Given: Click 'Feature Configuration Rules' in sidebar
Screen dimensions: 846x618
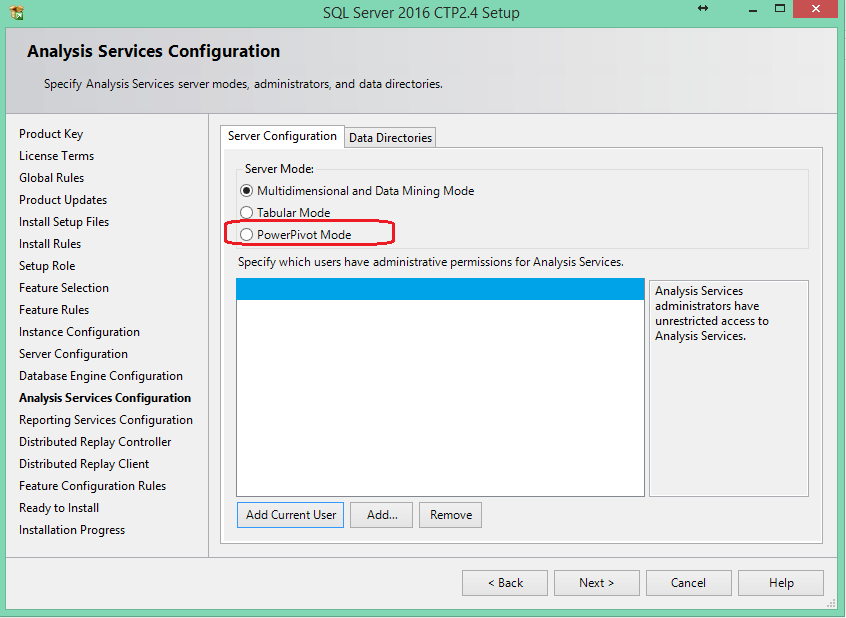Looking at the screenshot, I should (x=93, y=486).
